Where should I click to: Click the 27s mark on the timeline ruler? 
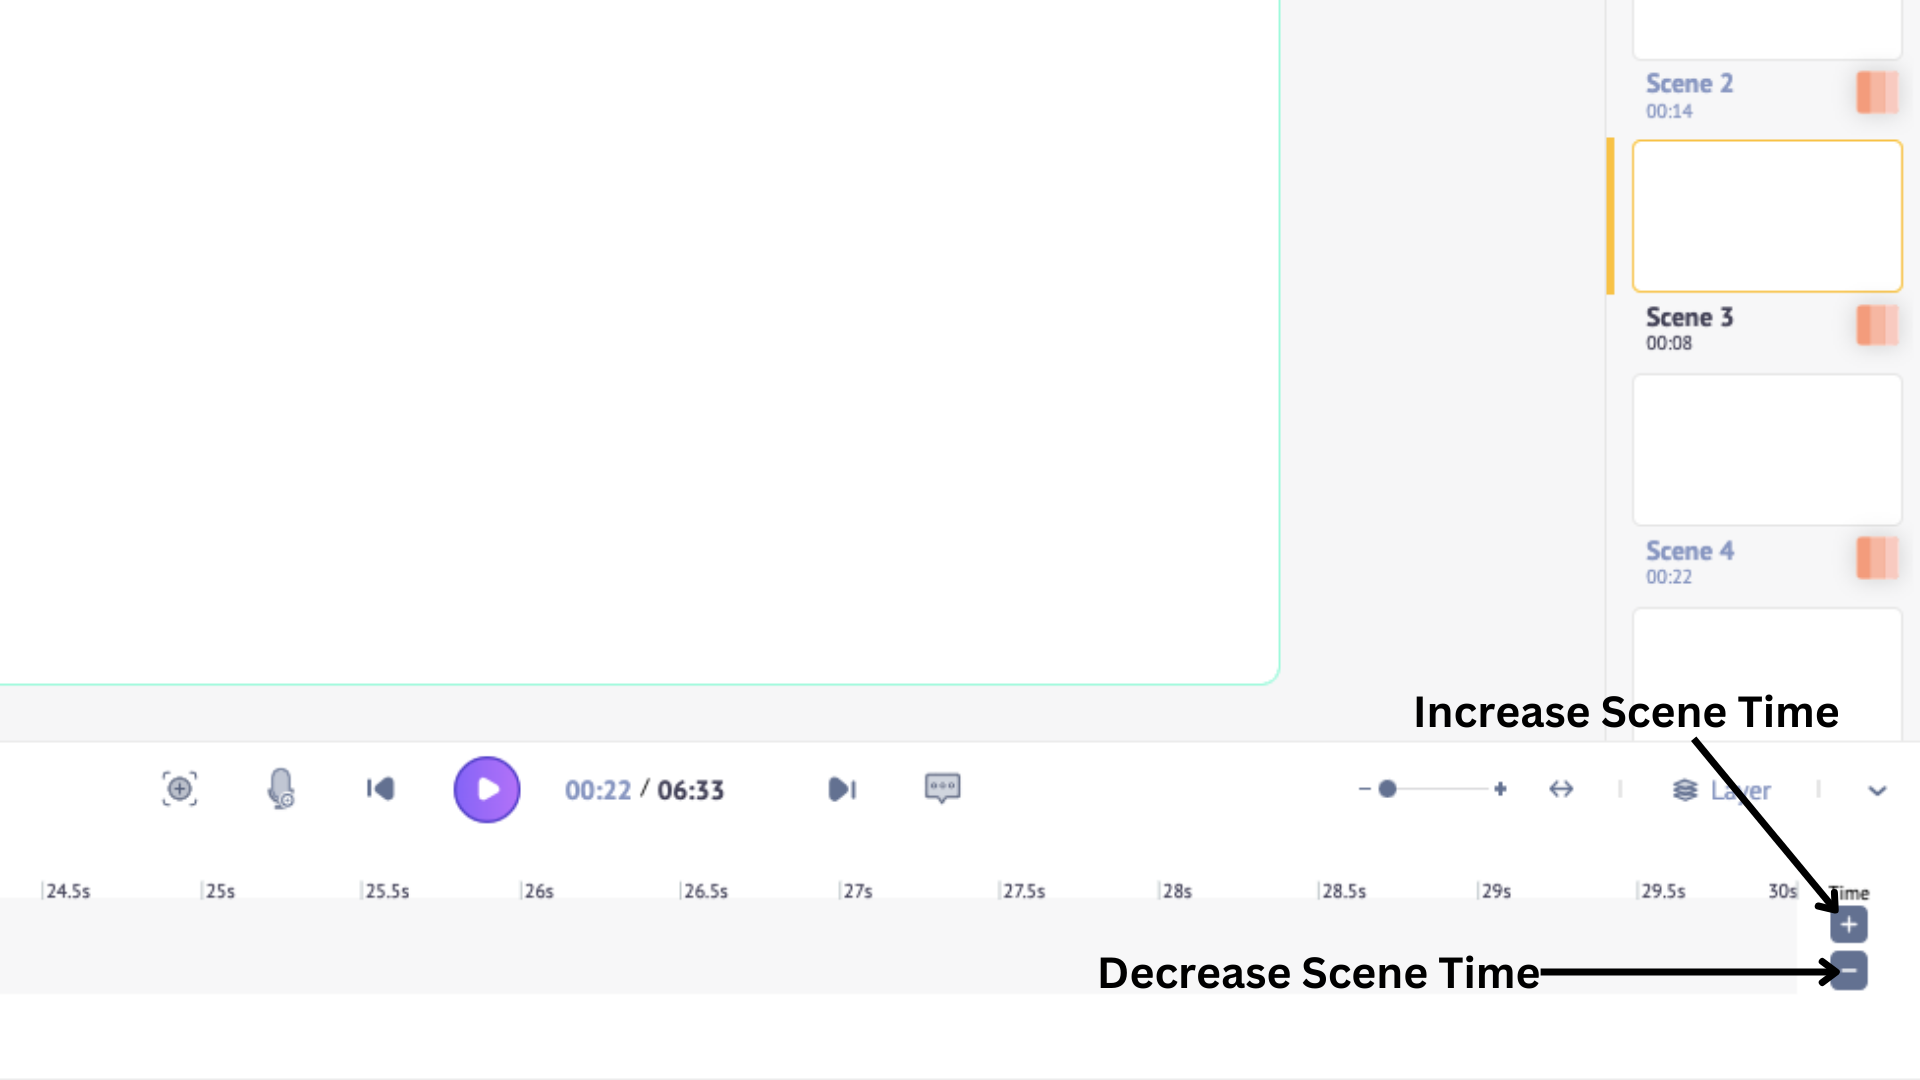857,890
